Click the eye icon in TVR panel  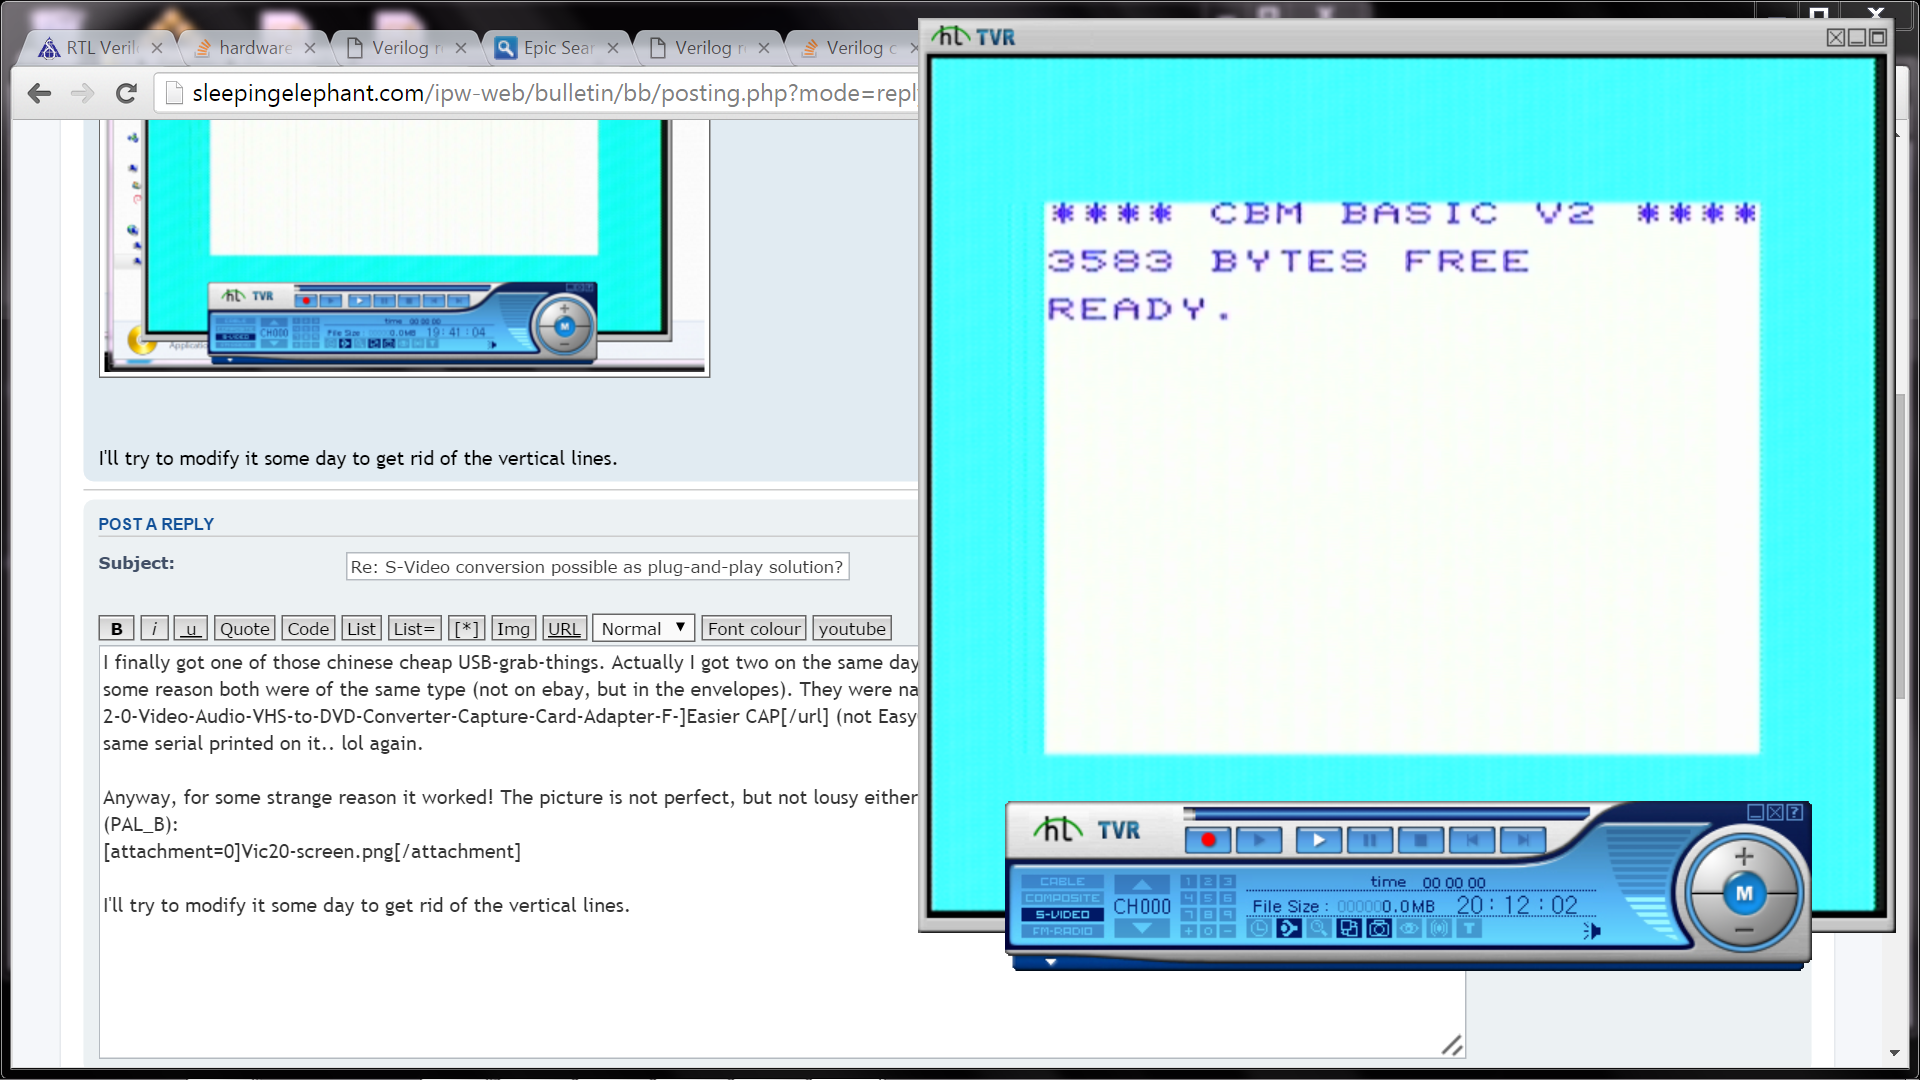click(1409, 928)
